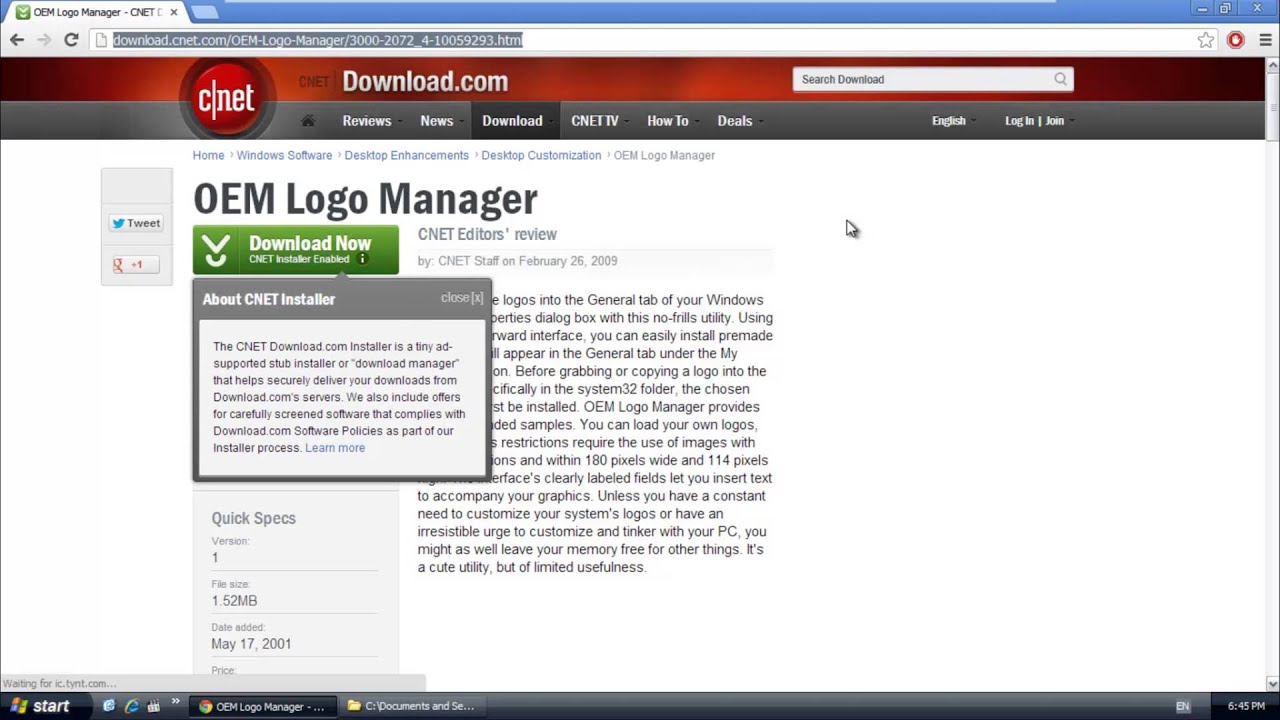Go to site home via house icon
The image size is (1280, 720).
coord(308,121)
